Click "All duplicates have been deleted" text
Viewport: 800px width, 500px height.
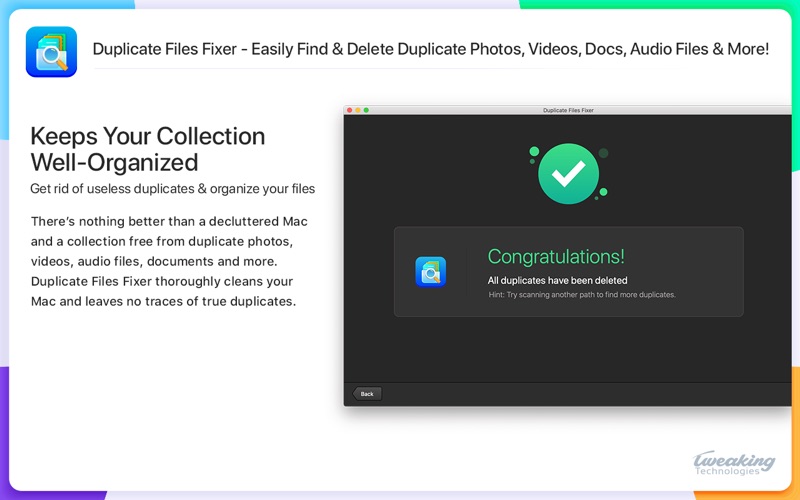[x=557, y=280]
